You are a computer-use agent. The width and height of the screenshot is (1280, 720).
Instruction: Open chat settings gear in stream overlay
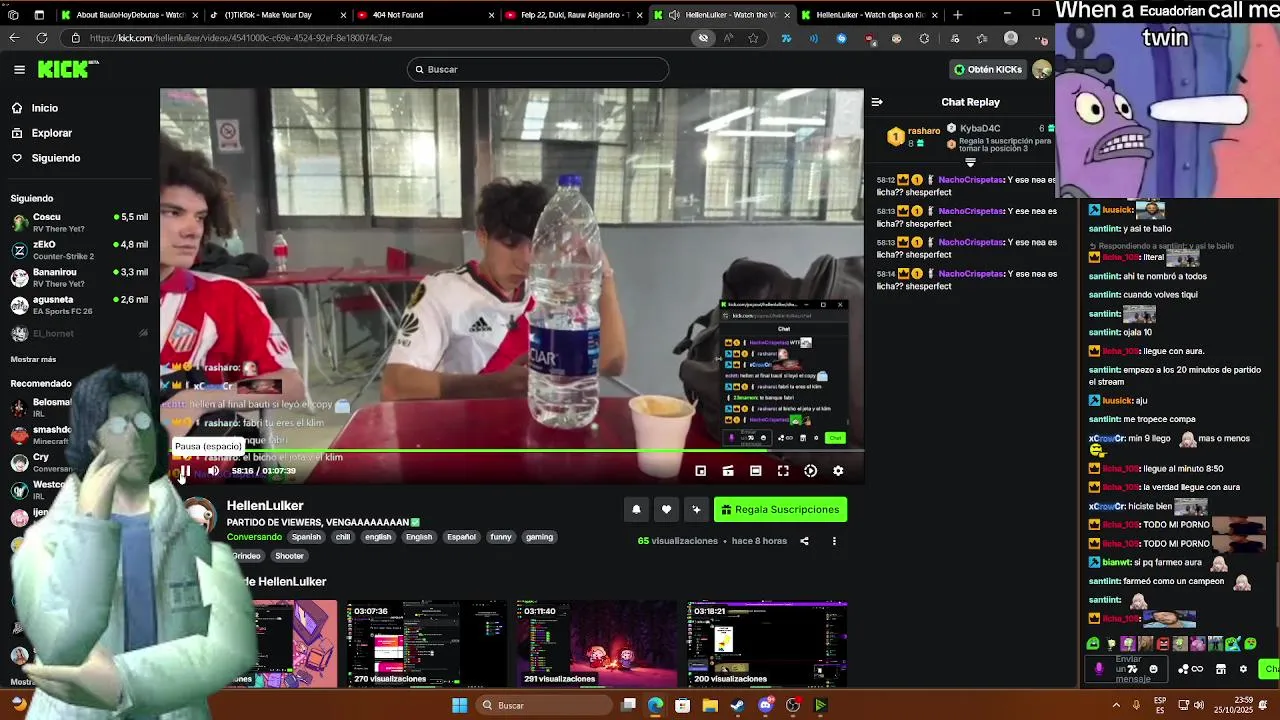pyautogui.click(x=1243, y=669)
